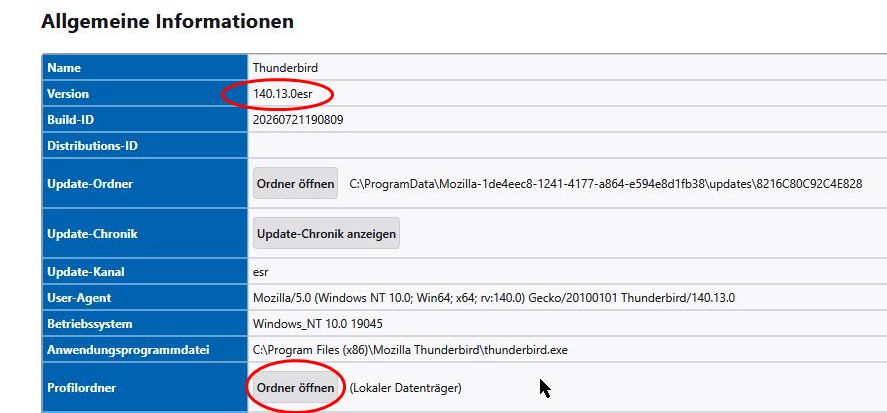Click the Mozilla/5.0 User-Agent string

point(494,298)
